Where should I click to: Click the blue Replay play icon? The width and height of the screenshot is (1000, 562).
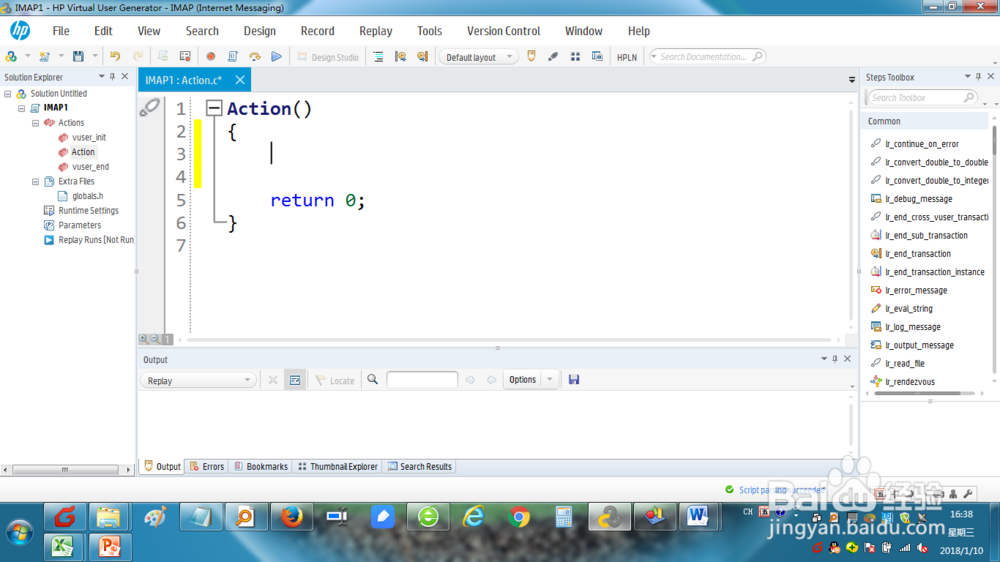(x=276, y=57)
